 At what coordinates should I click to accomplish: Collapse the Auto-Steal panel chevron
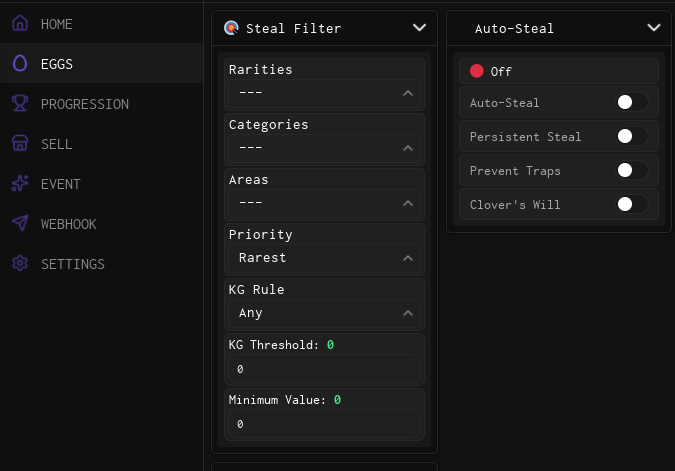point(654,28)
